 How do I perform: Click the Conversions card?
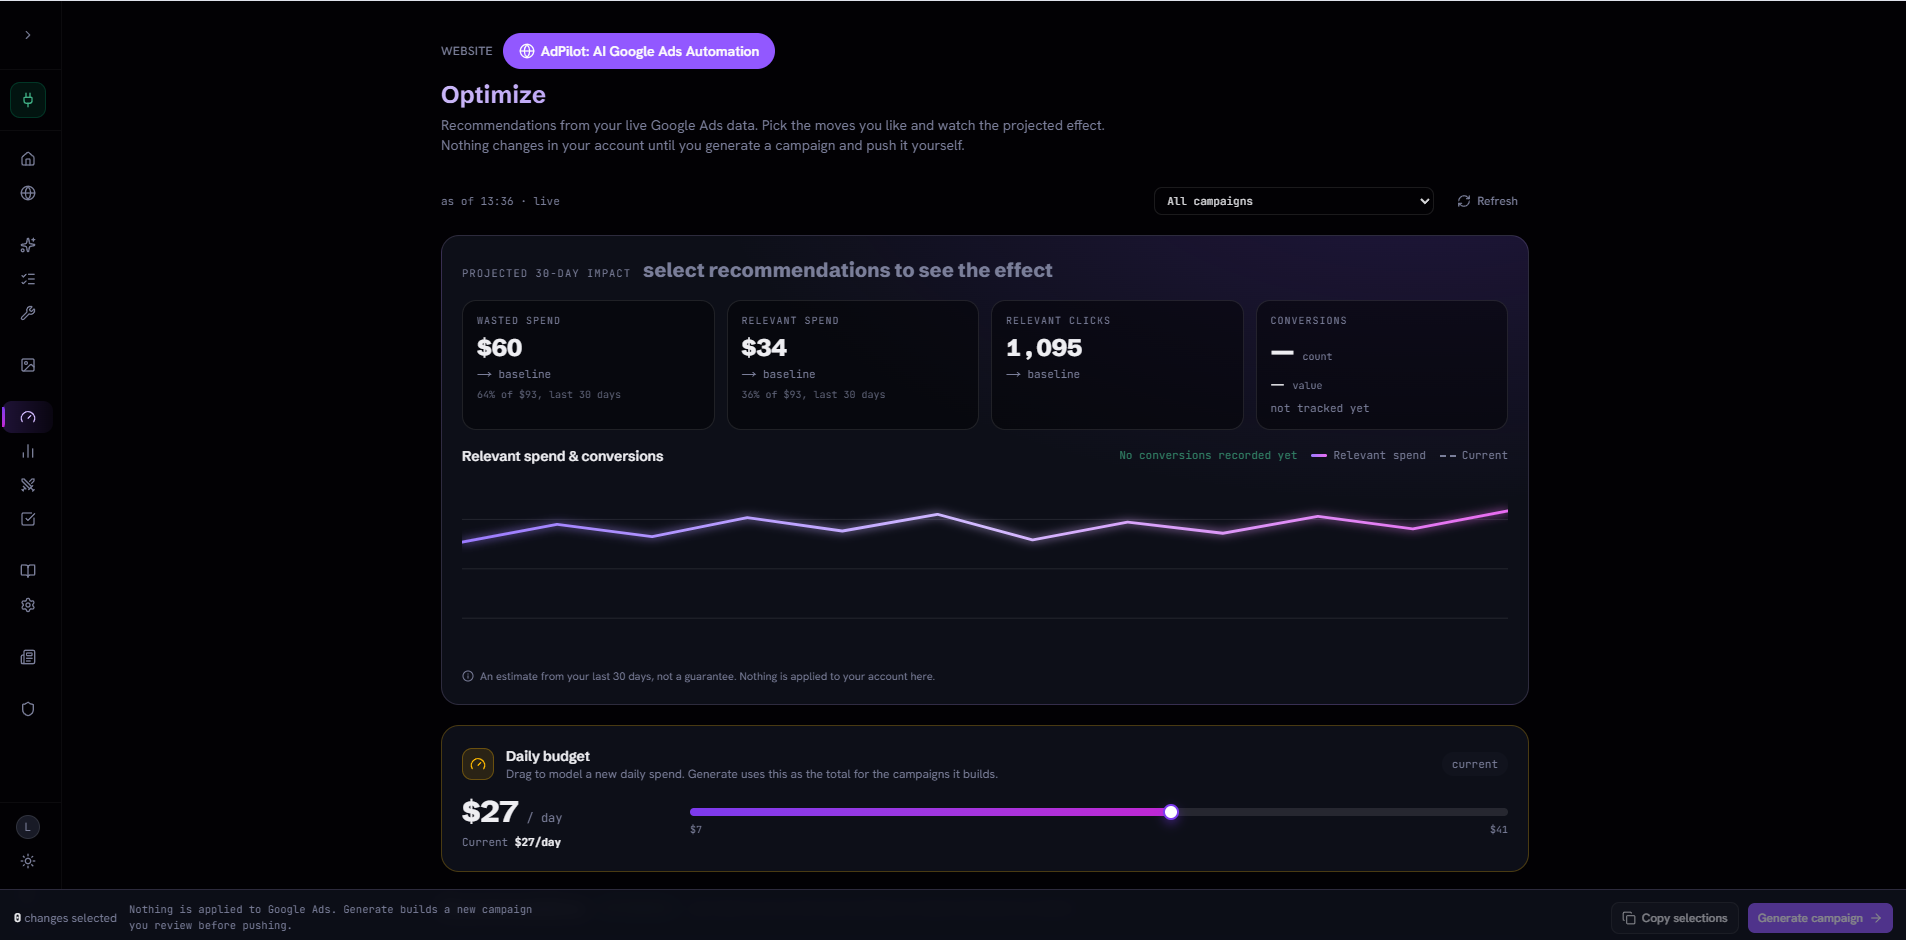[x=1382, y=365]
